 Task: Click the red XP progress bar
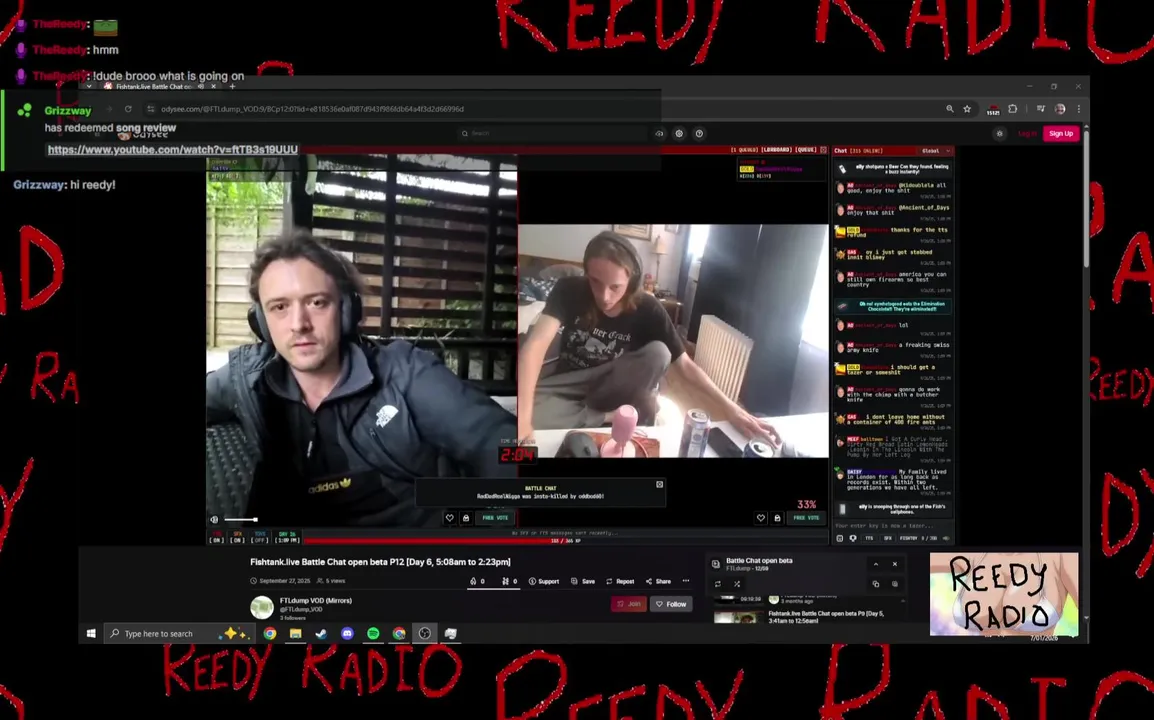[566, 540]
